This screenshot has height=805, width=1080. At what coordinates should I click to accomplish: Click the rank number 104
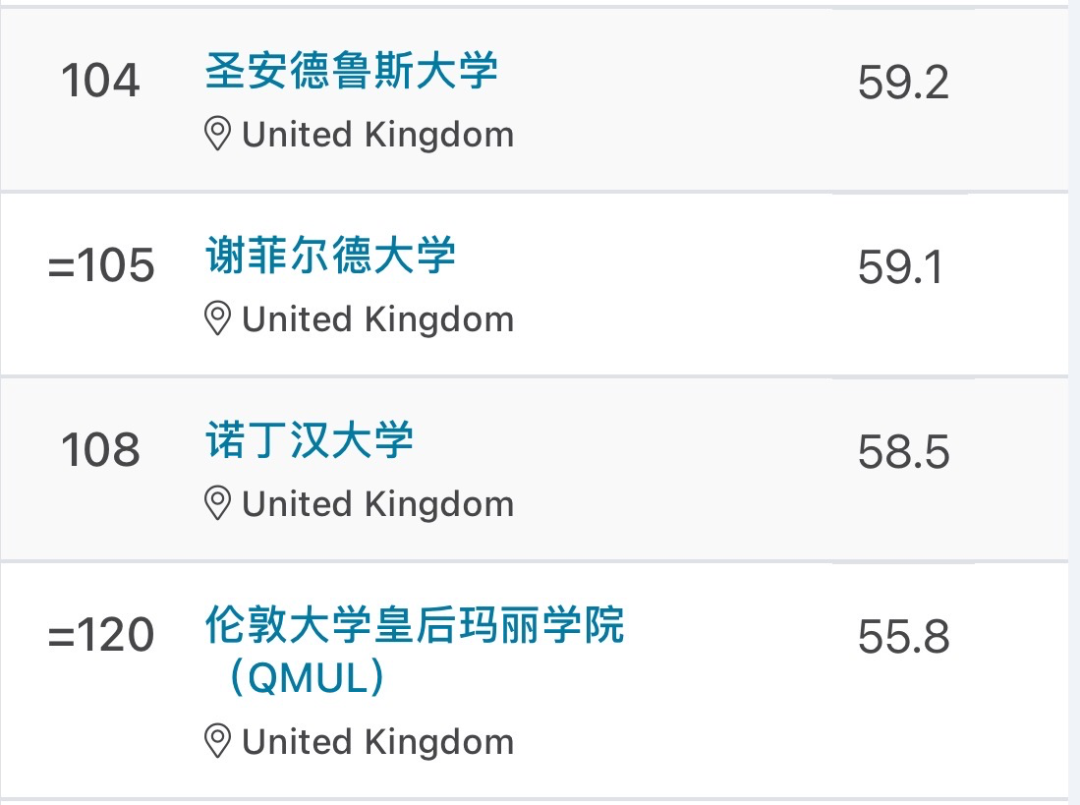coord(101,80)
